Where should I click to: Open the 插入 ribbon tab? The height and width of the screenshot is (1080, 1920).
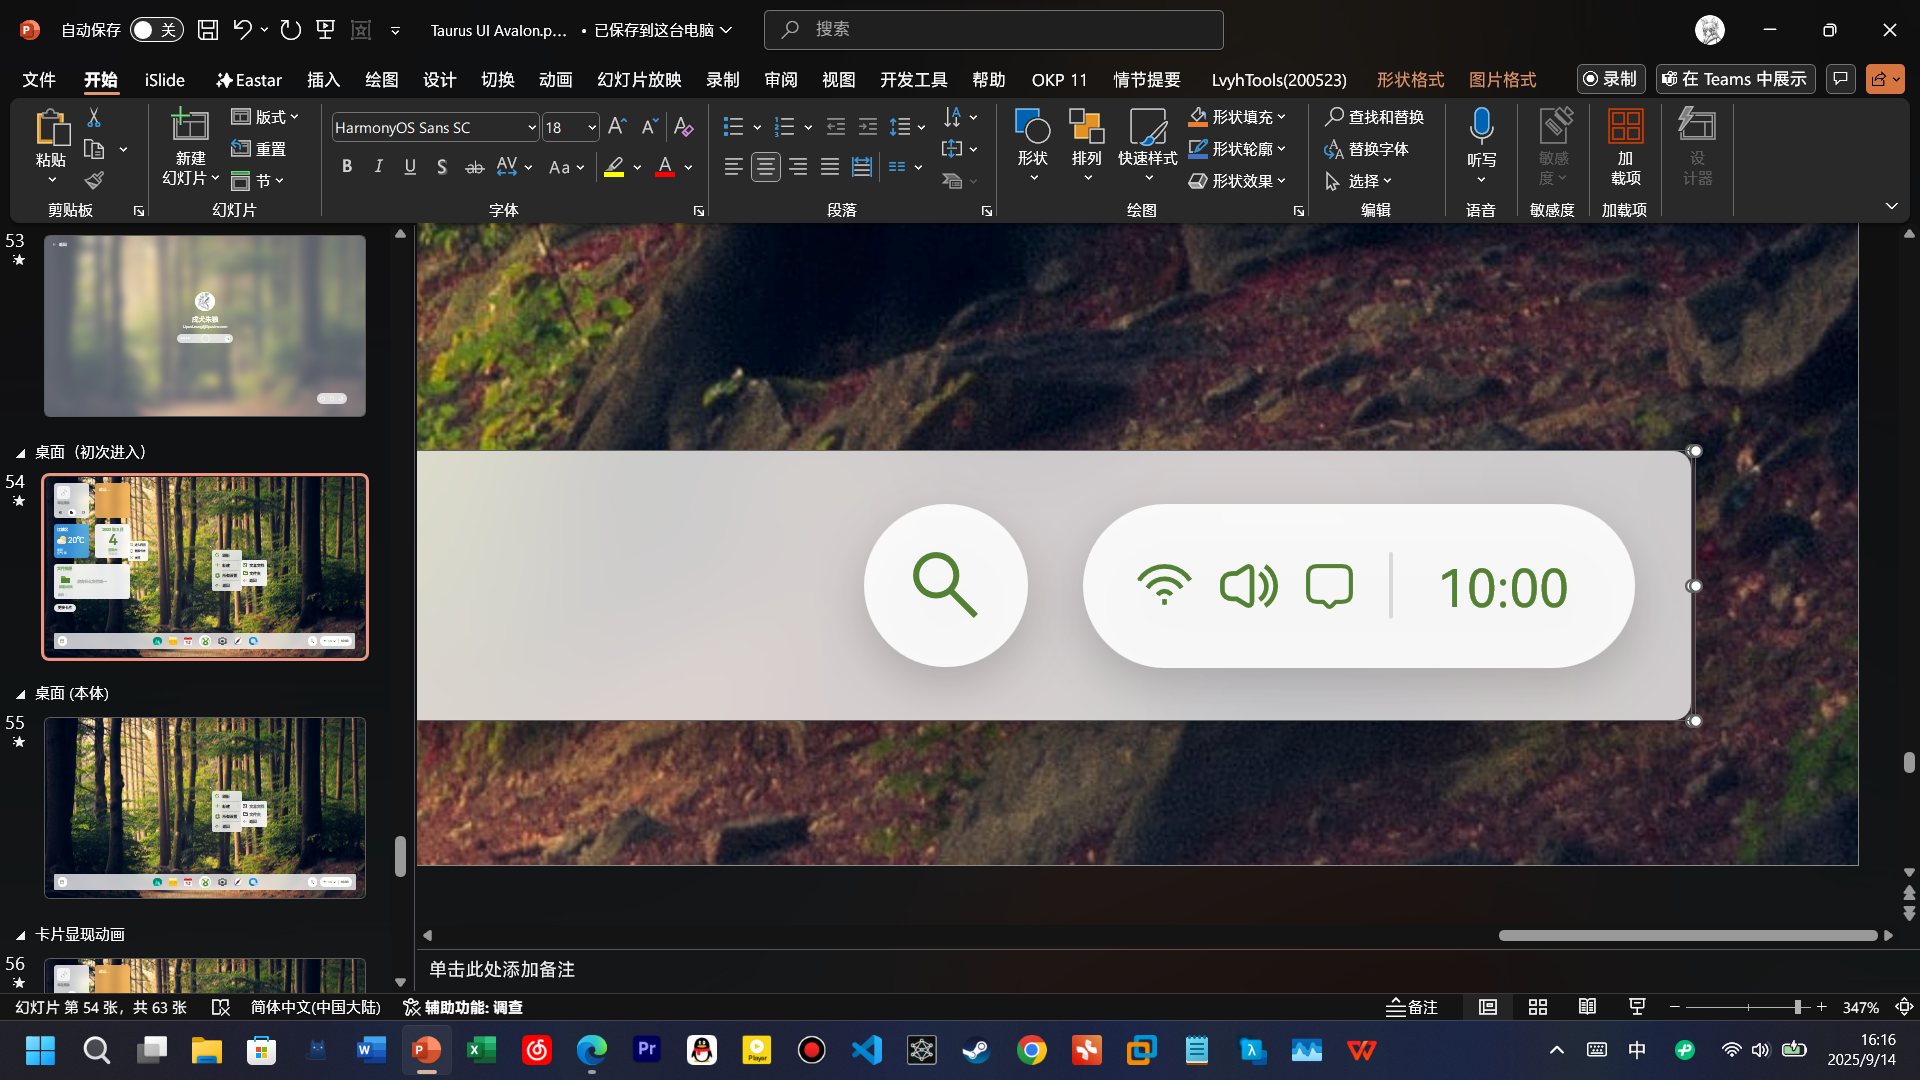pyautogui.click(x=323, y=80)
